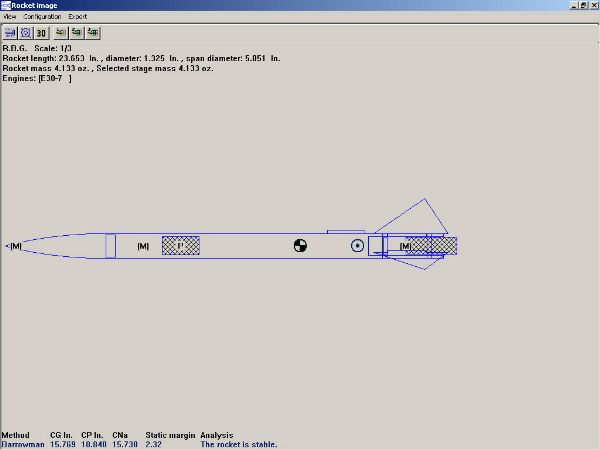Switch to the base view icon
The height and width of the screenshot is (450, 600).
point(26,32)
